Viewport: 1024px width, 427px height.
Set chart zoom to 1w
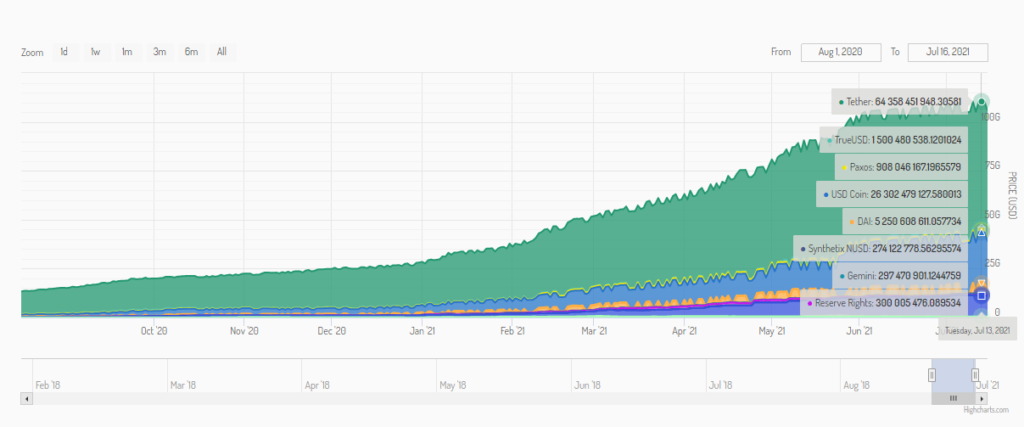[95, 52]
